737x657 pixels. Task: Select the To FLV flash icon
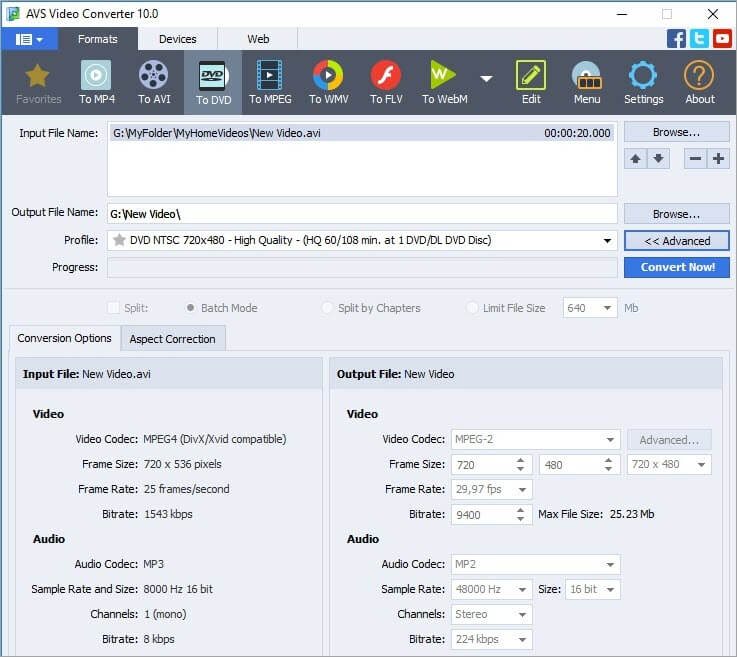pos(386,83)
